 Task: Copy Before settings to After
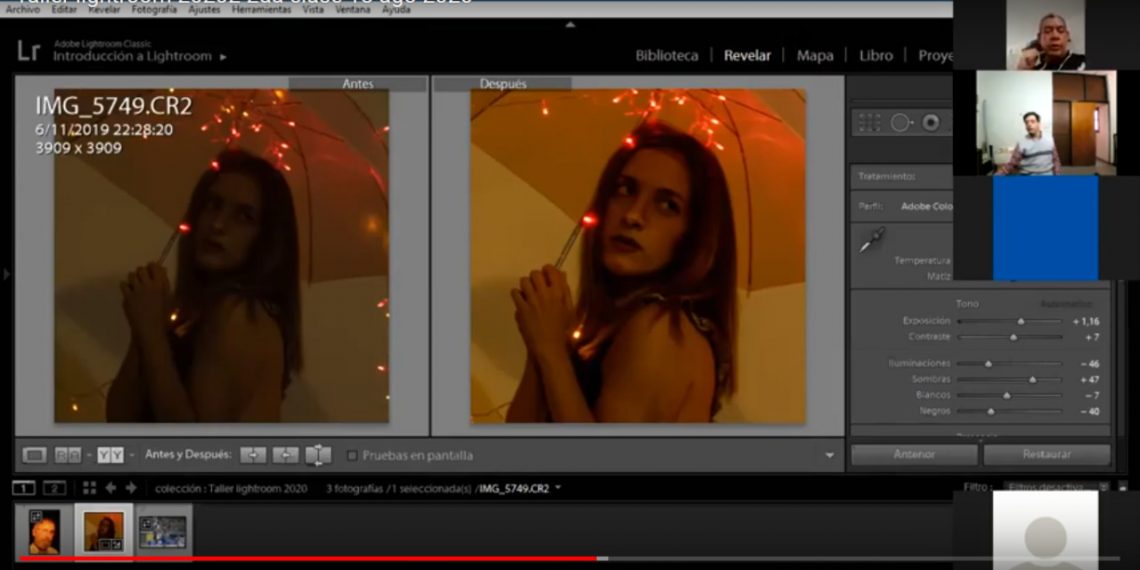[254, 455]
